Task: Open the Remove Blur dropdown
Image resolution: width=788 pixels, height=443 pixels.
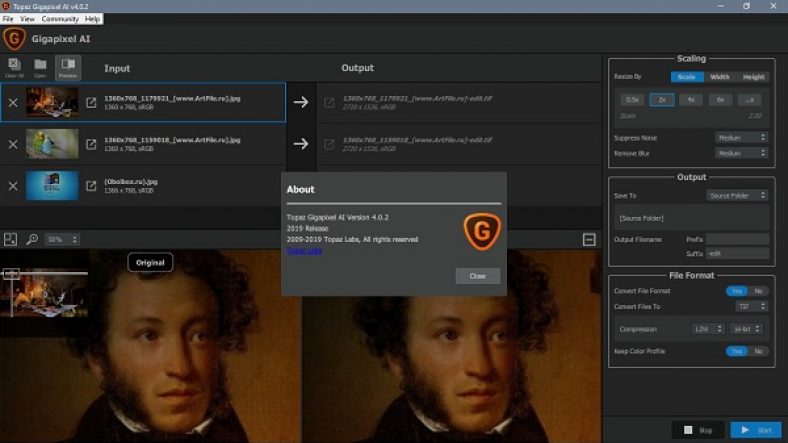Action: click(x=741, y=153)
